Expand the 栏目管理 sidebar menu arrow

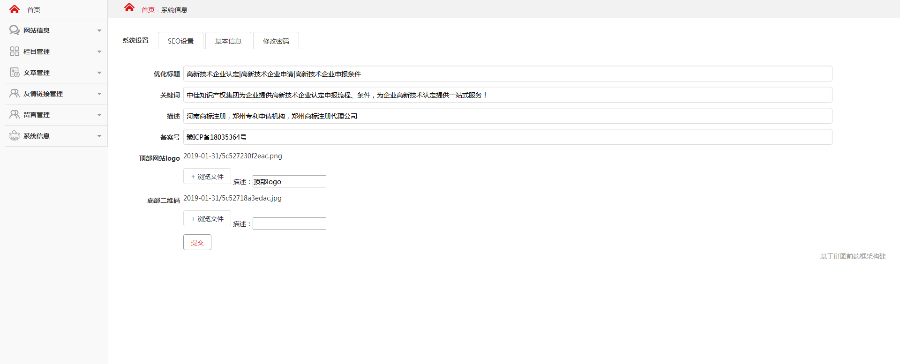99,52
